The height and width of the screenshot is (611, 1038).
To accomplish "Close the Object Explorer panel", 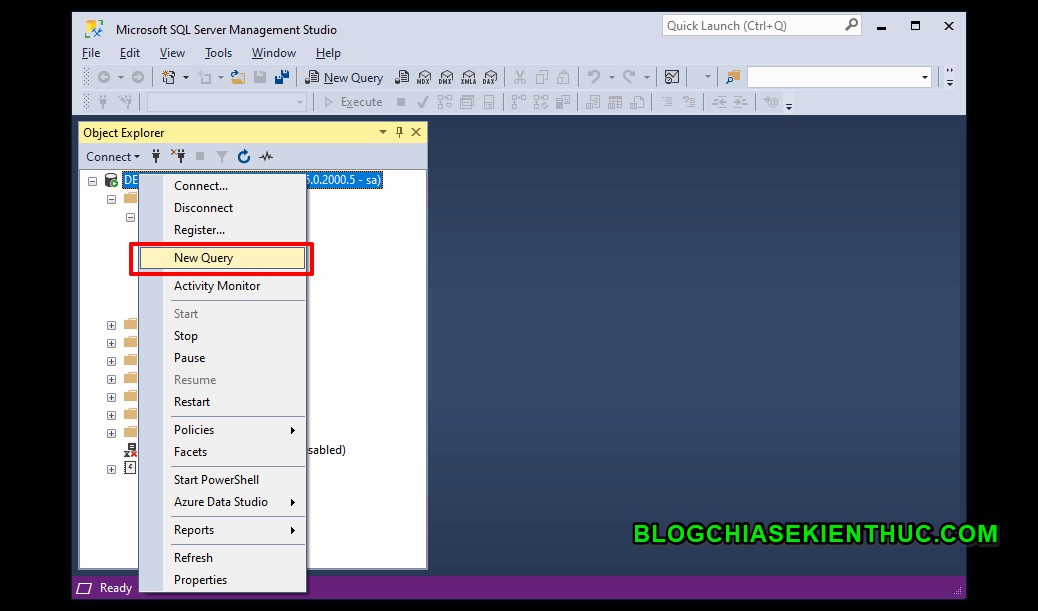I will click(416, 132).
